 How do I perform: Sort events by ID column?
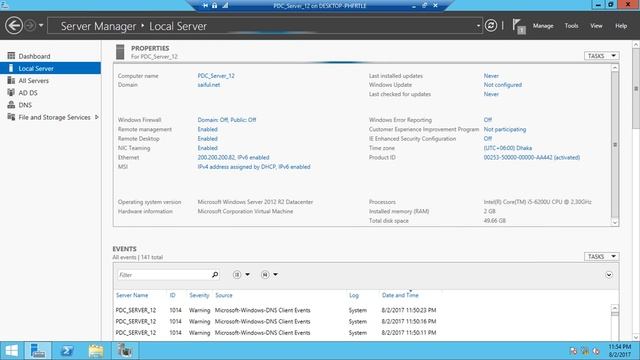173,296
